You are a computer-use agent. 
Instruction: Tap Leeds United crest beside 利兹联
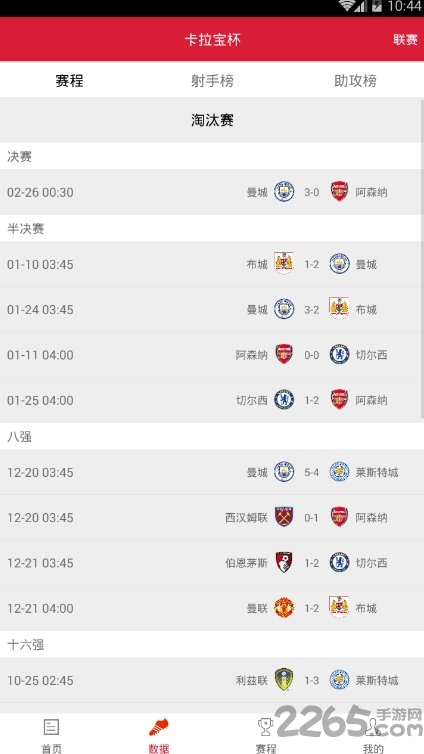(284, 679)
